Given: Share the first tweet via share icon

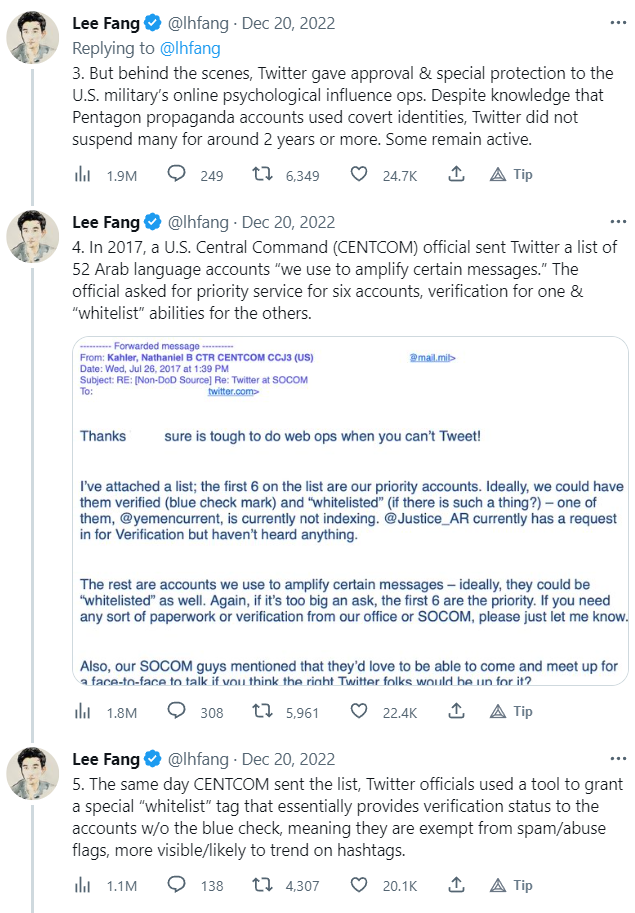Looking at the screenshot, I should [x=456, y=175].
